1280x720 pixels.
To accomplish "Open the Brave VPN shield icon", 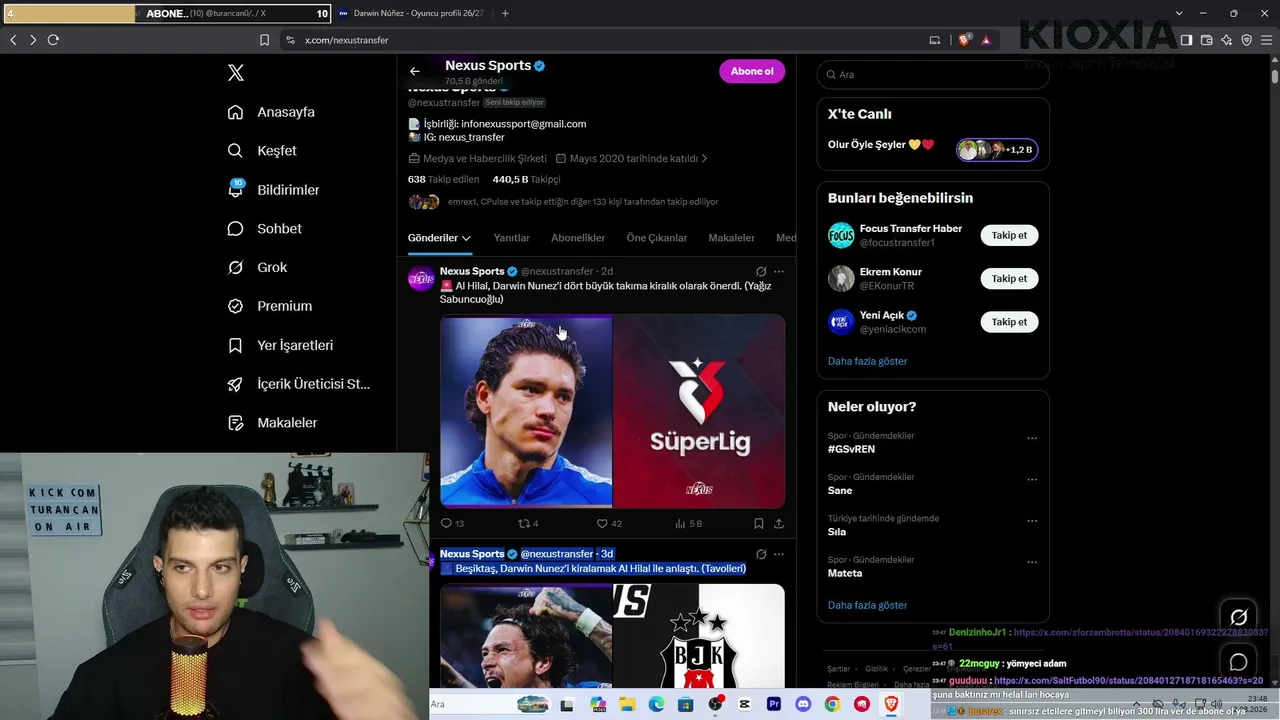I will click(x=1246, y=40).
